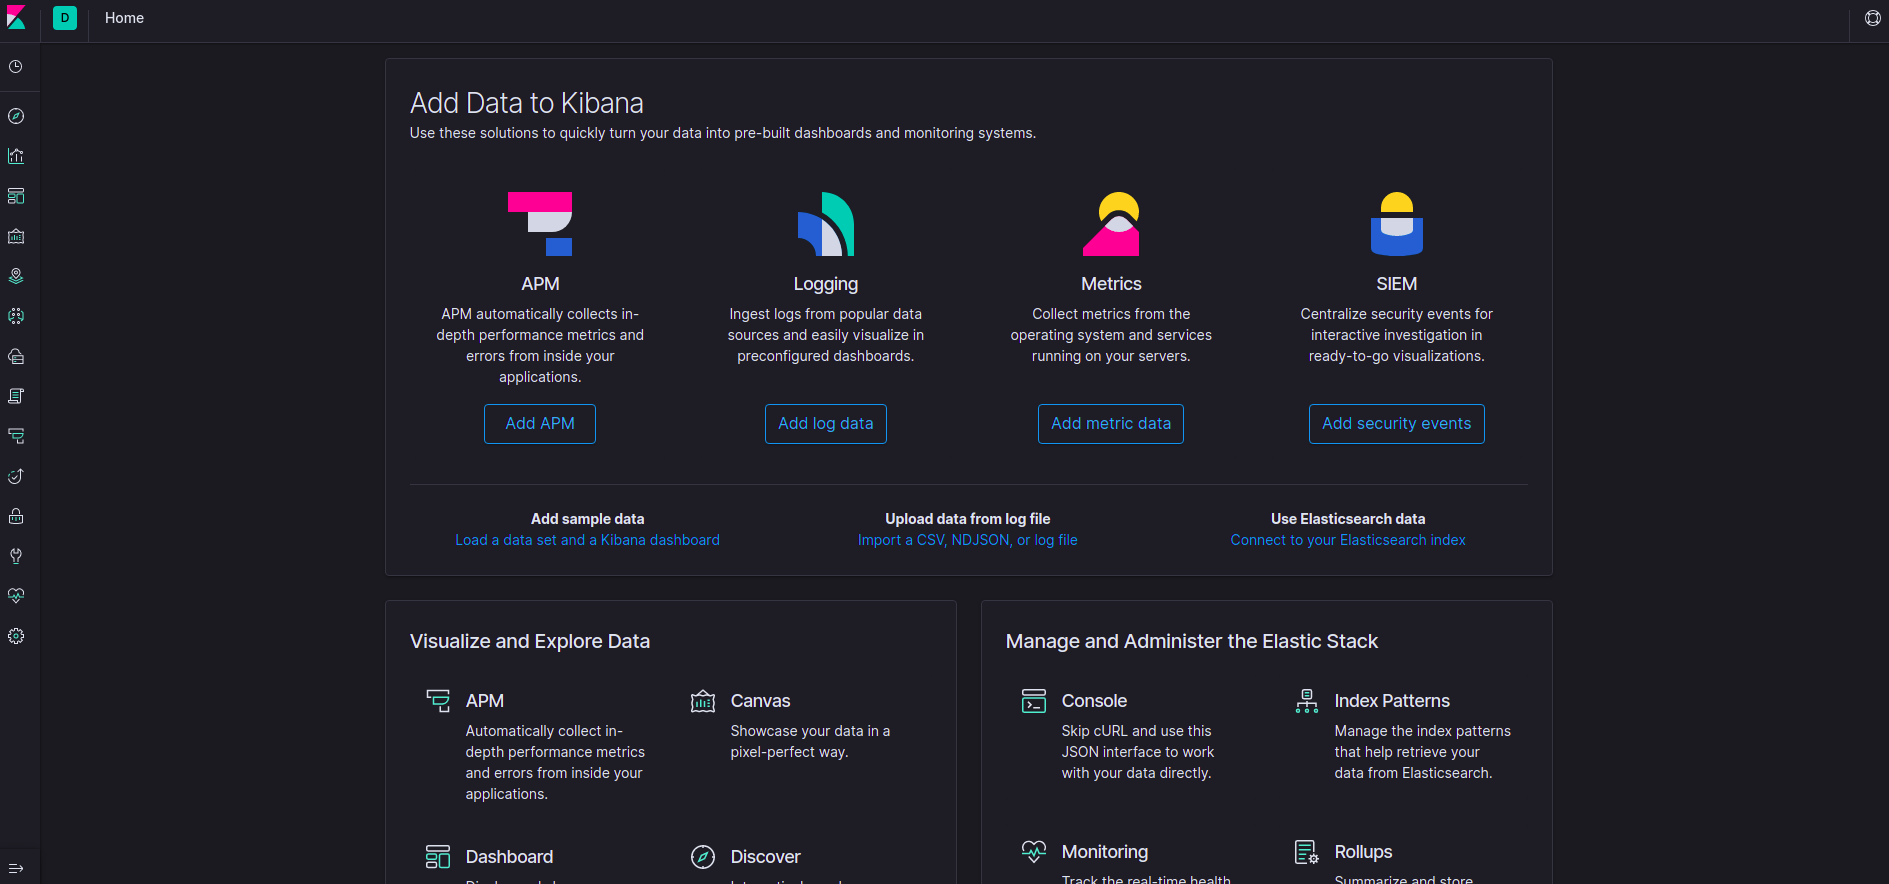Open Visualize in the left sidebar
This screenshot has width=1889, height=884.
(x=16, y=156)
